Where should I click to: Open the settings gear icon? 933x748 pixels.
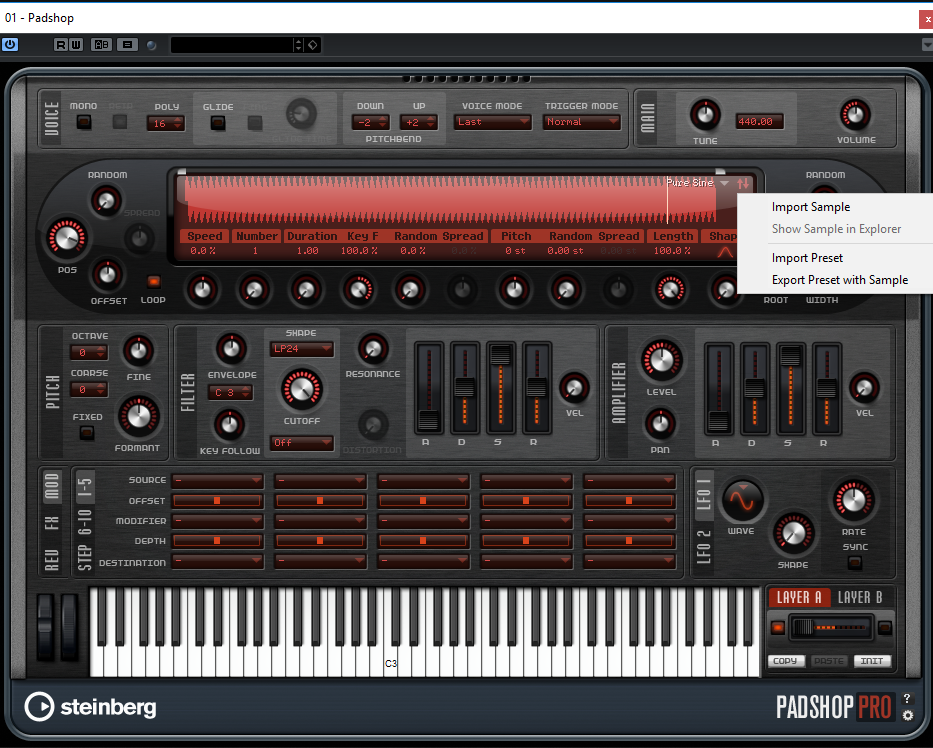[907, 715]
